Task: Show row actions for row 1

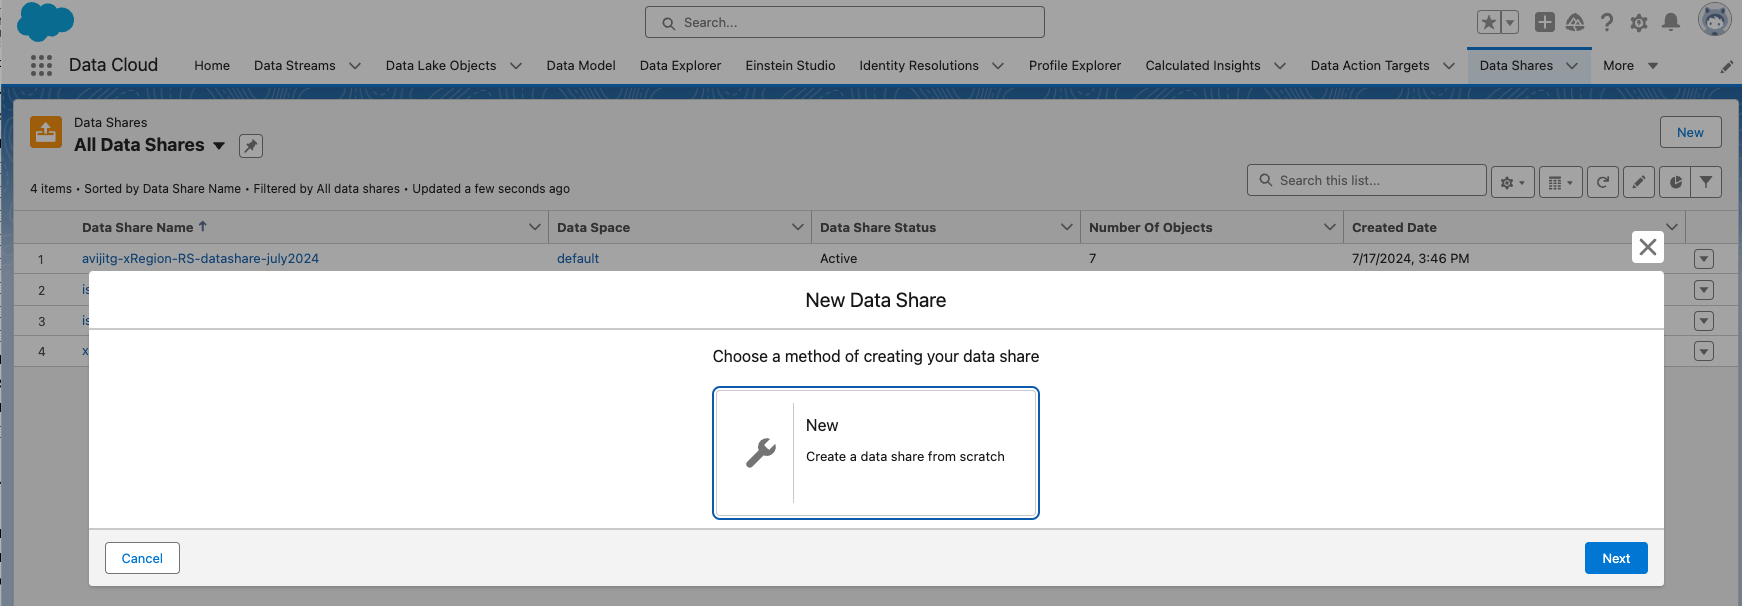Action: point(1704,260)
